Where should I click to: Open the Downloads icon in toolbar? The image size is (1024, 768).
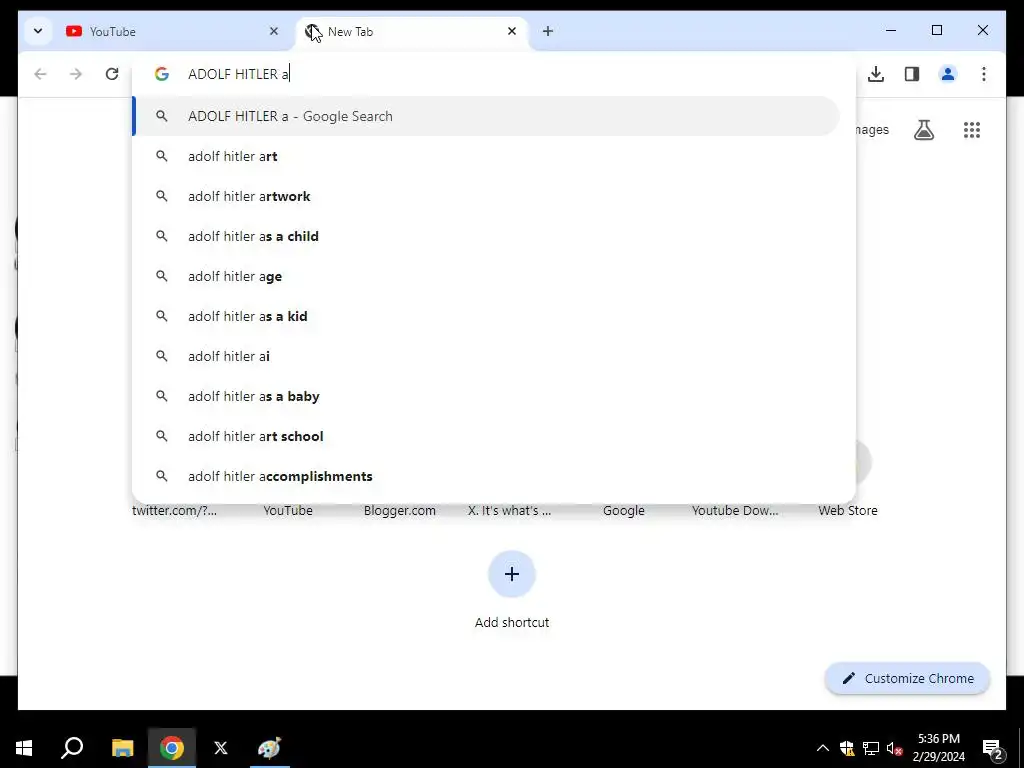tap(876, 74)
